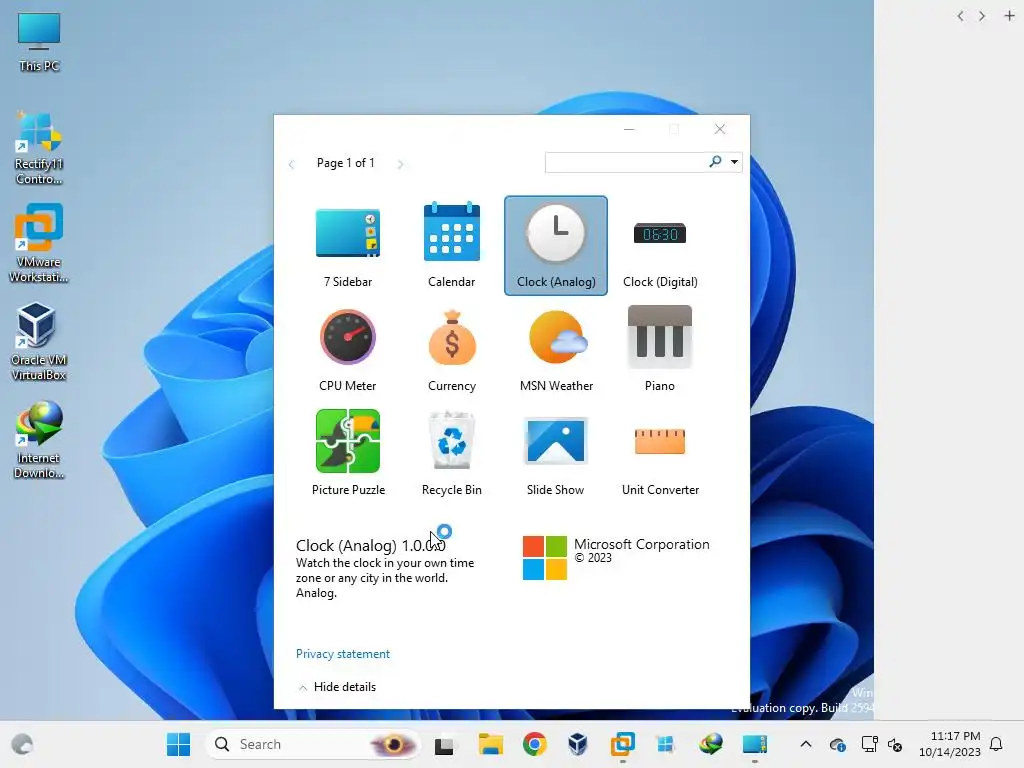Open Internet Download Manager desktop shortcut
The height and width of the screenshot is (768, 1024).
[39, 440]
